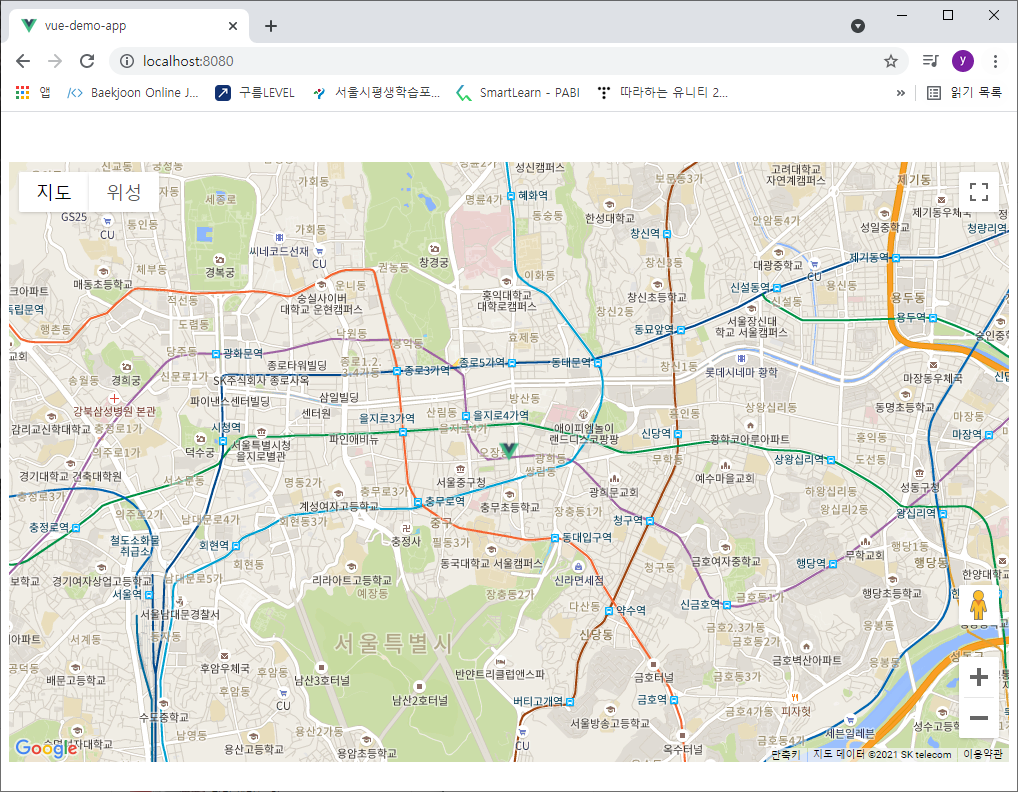The height and width of the screenshot is (792, 1018).
Task: Click the 서울특별시 city label
Action: click(393, 643)
